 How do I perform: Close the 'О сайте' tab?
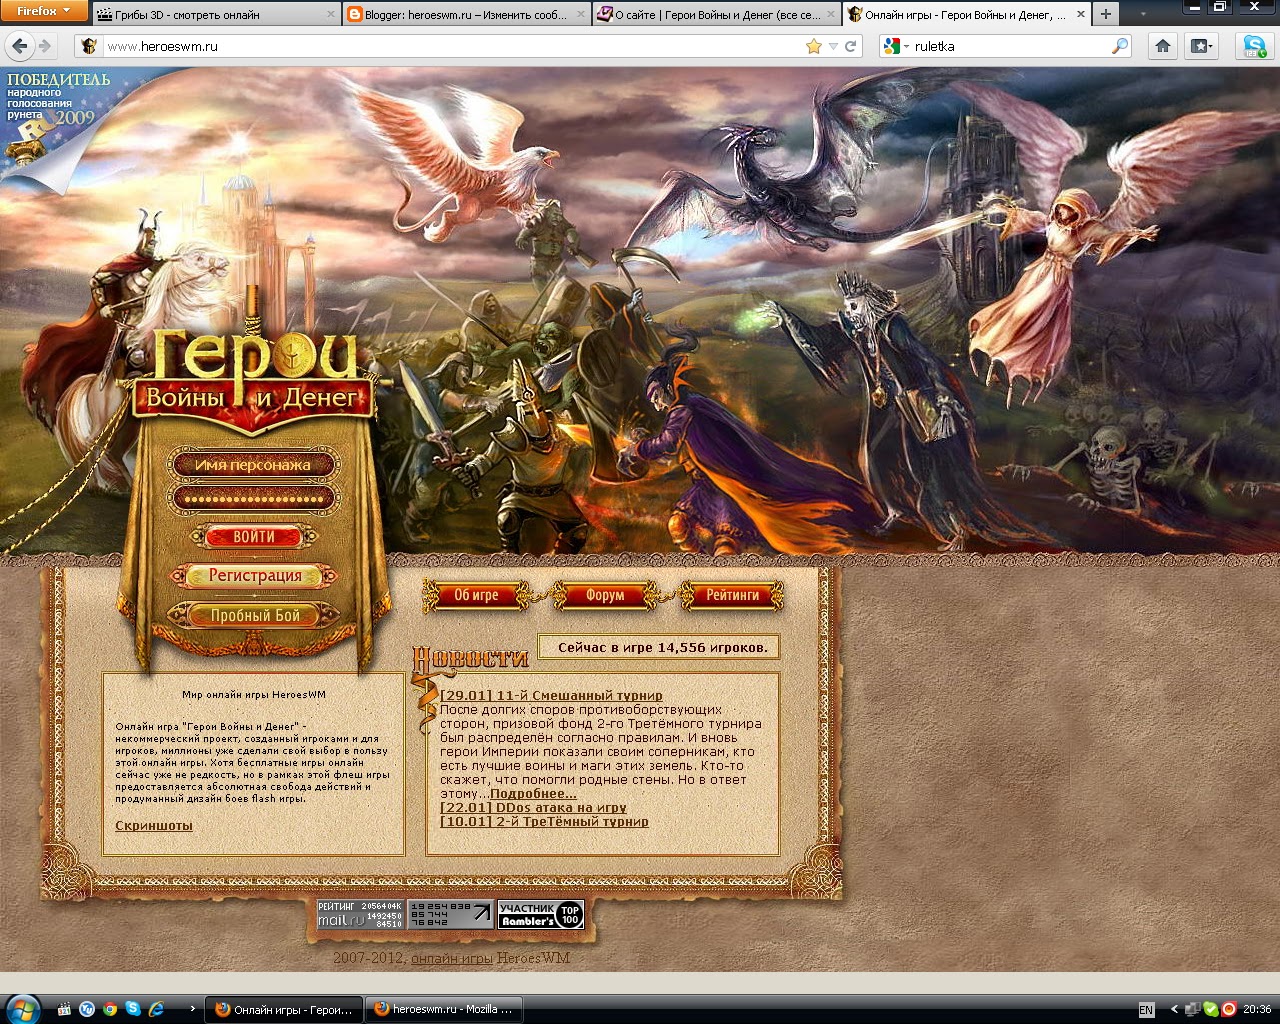[832, 15]
